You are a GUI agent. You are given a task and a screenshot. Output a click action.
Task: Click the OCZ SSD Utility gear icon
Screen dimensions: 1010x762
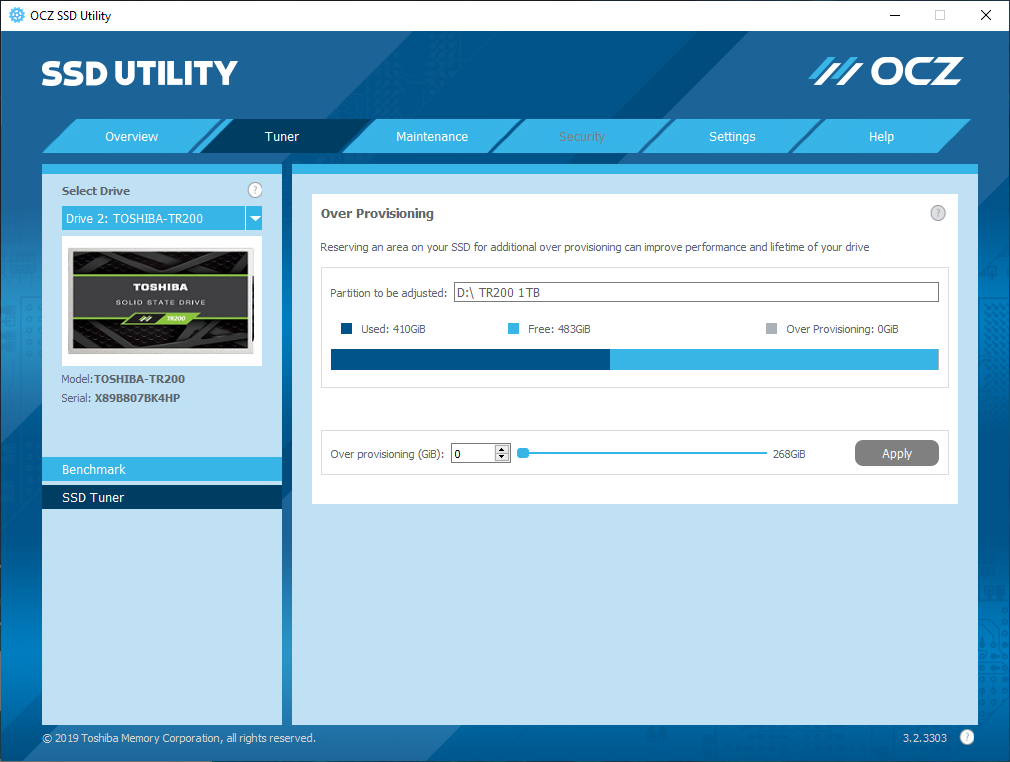[17, 15]
